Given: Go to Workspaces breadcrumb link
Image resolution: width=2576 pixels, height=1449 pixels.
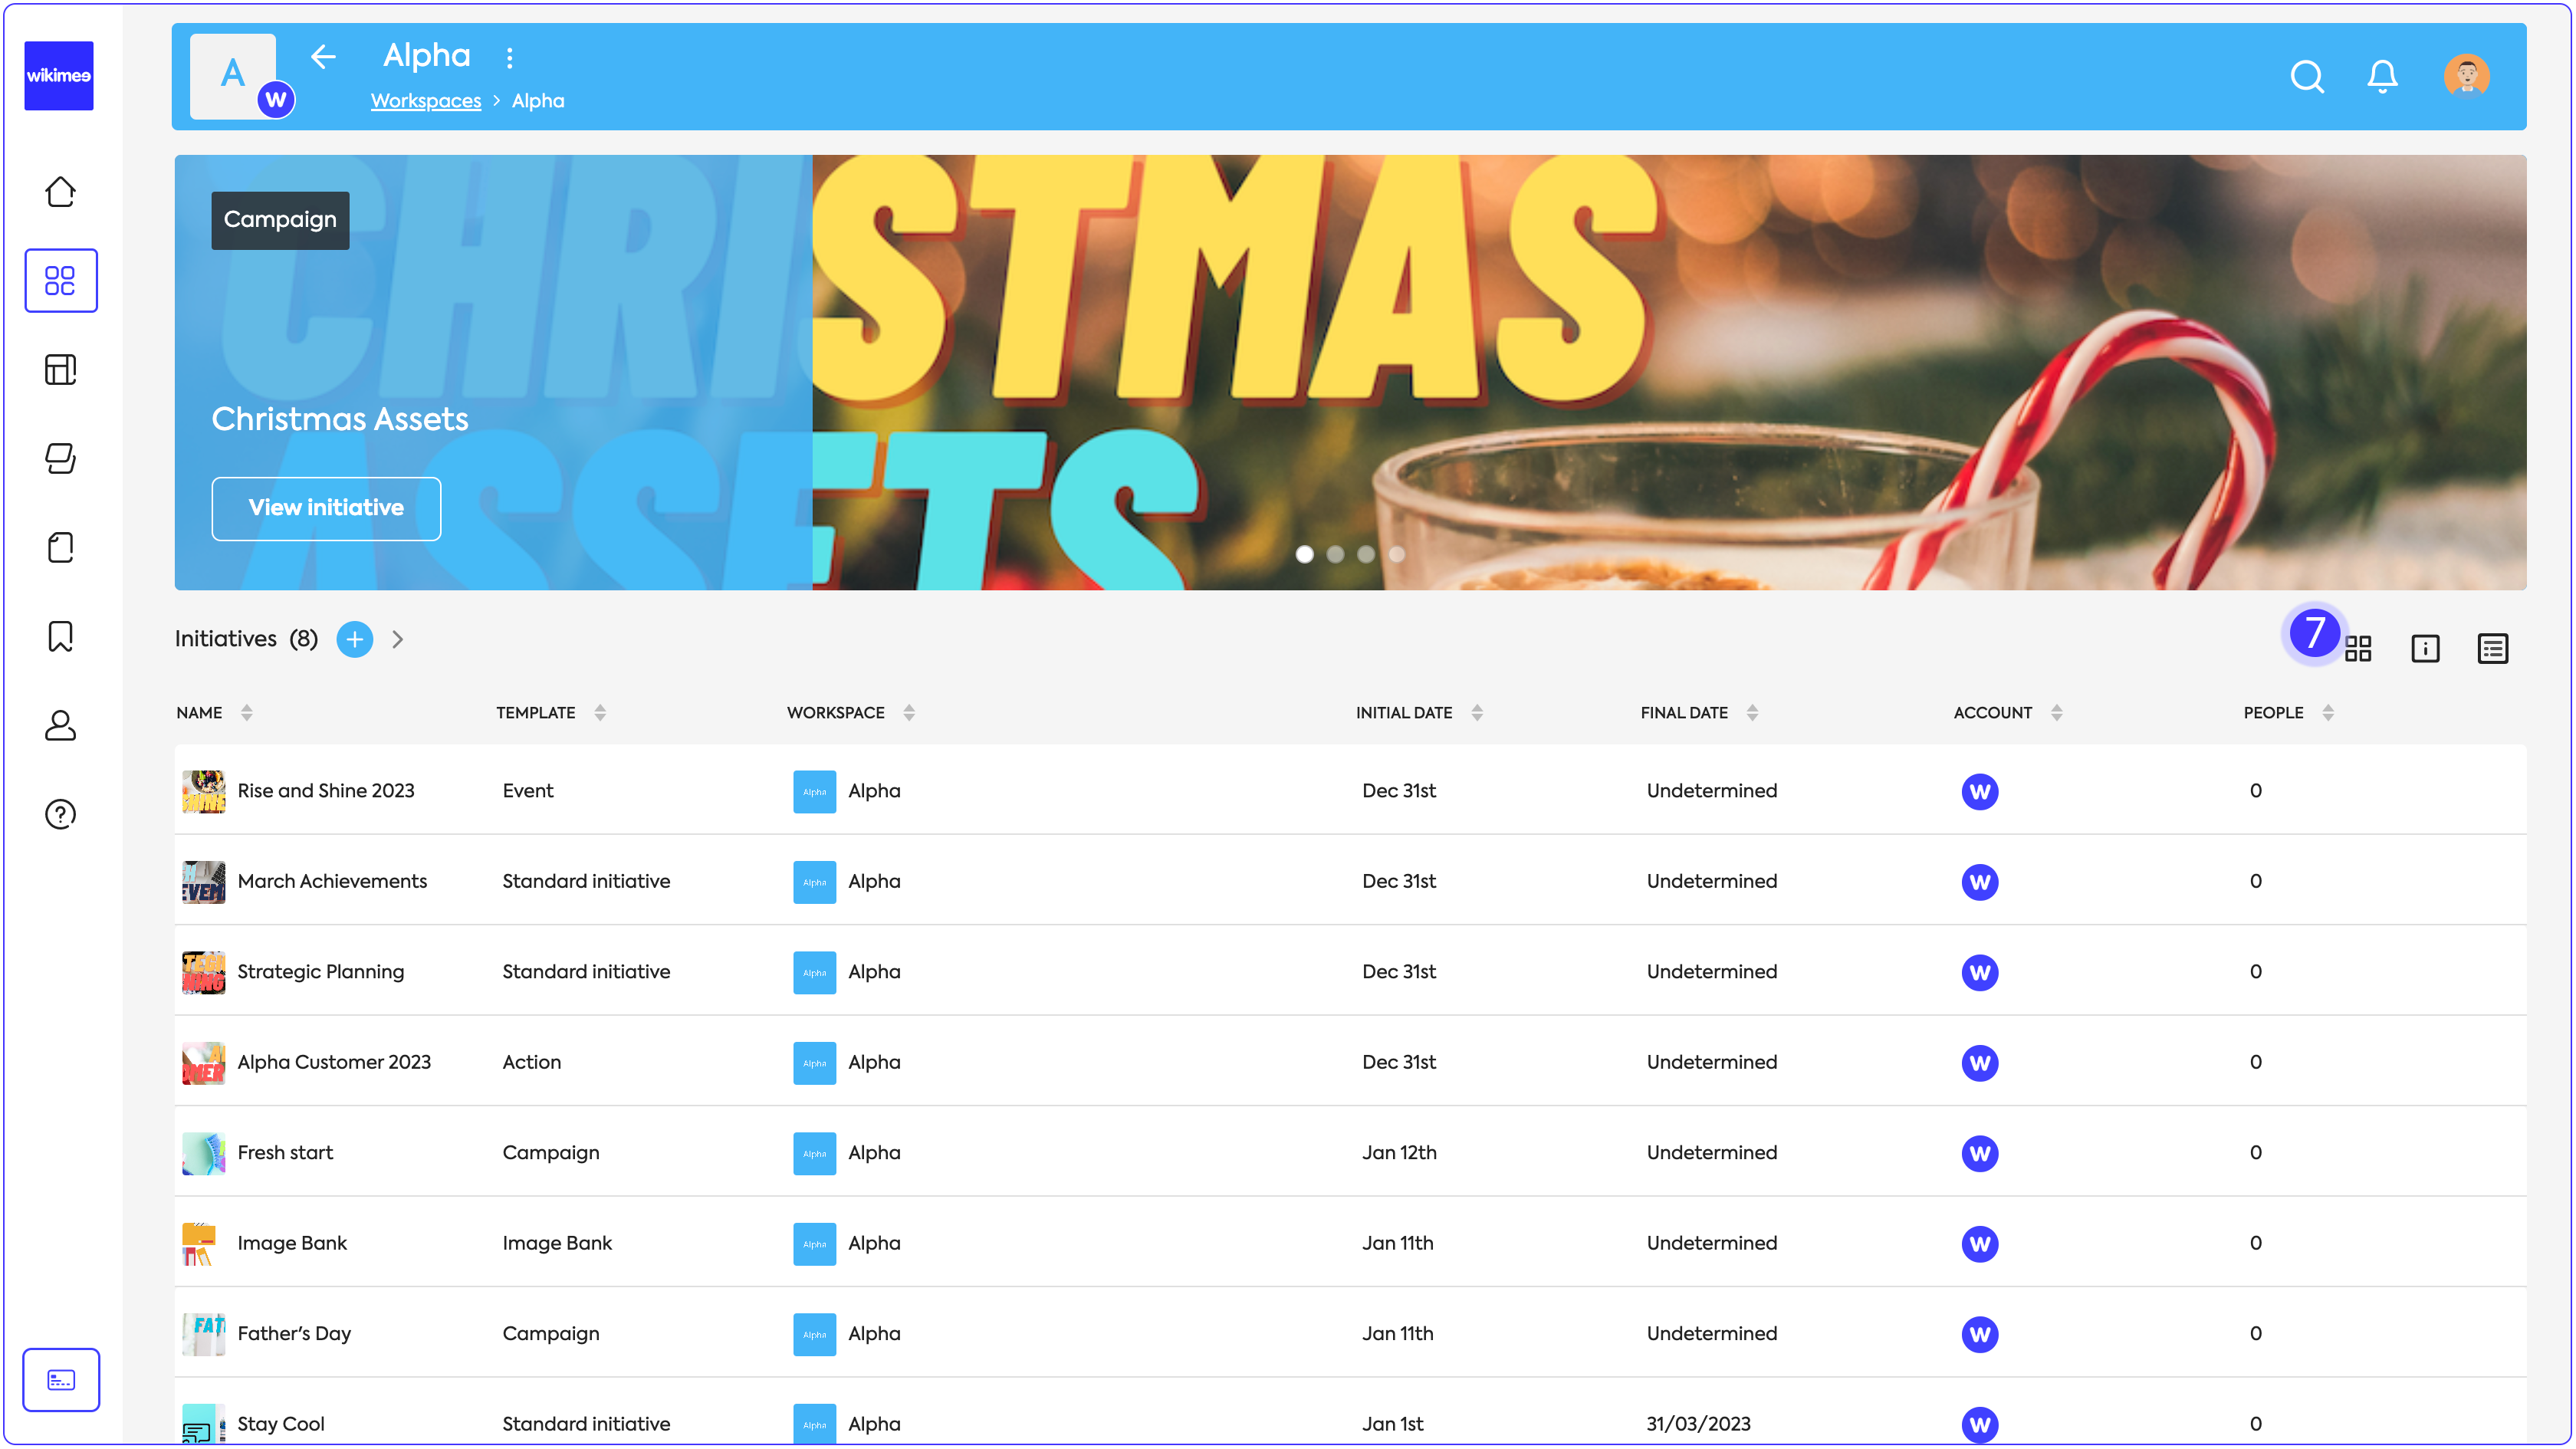Looking at the screenshot, I should coord(425,101).
